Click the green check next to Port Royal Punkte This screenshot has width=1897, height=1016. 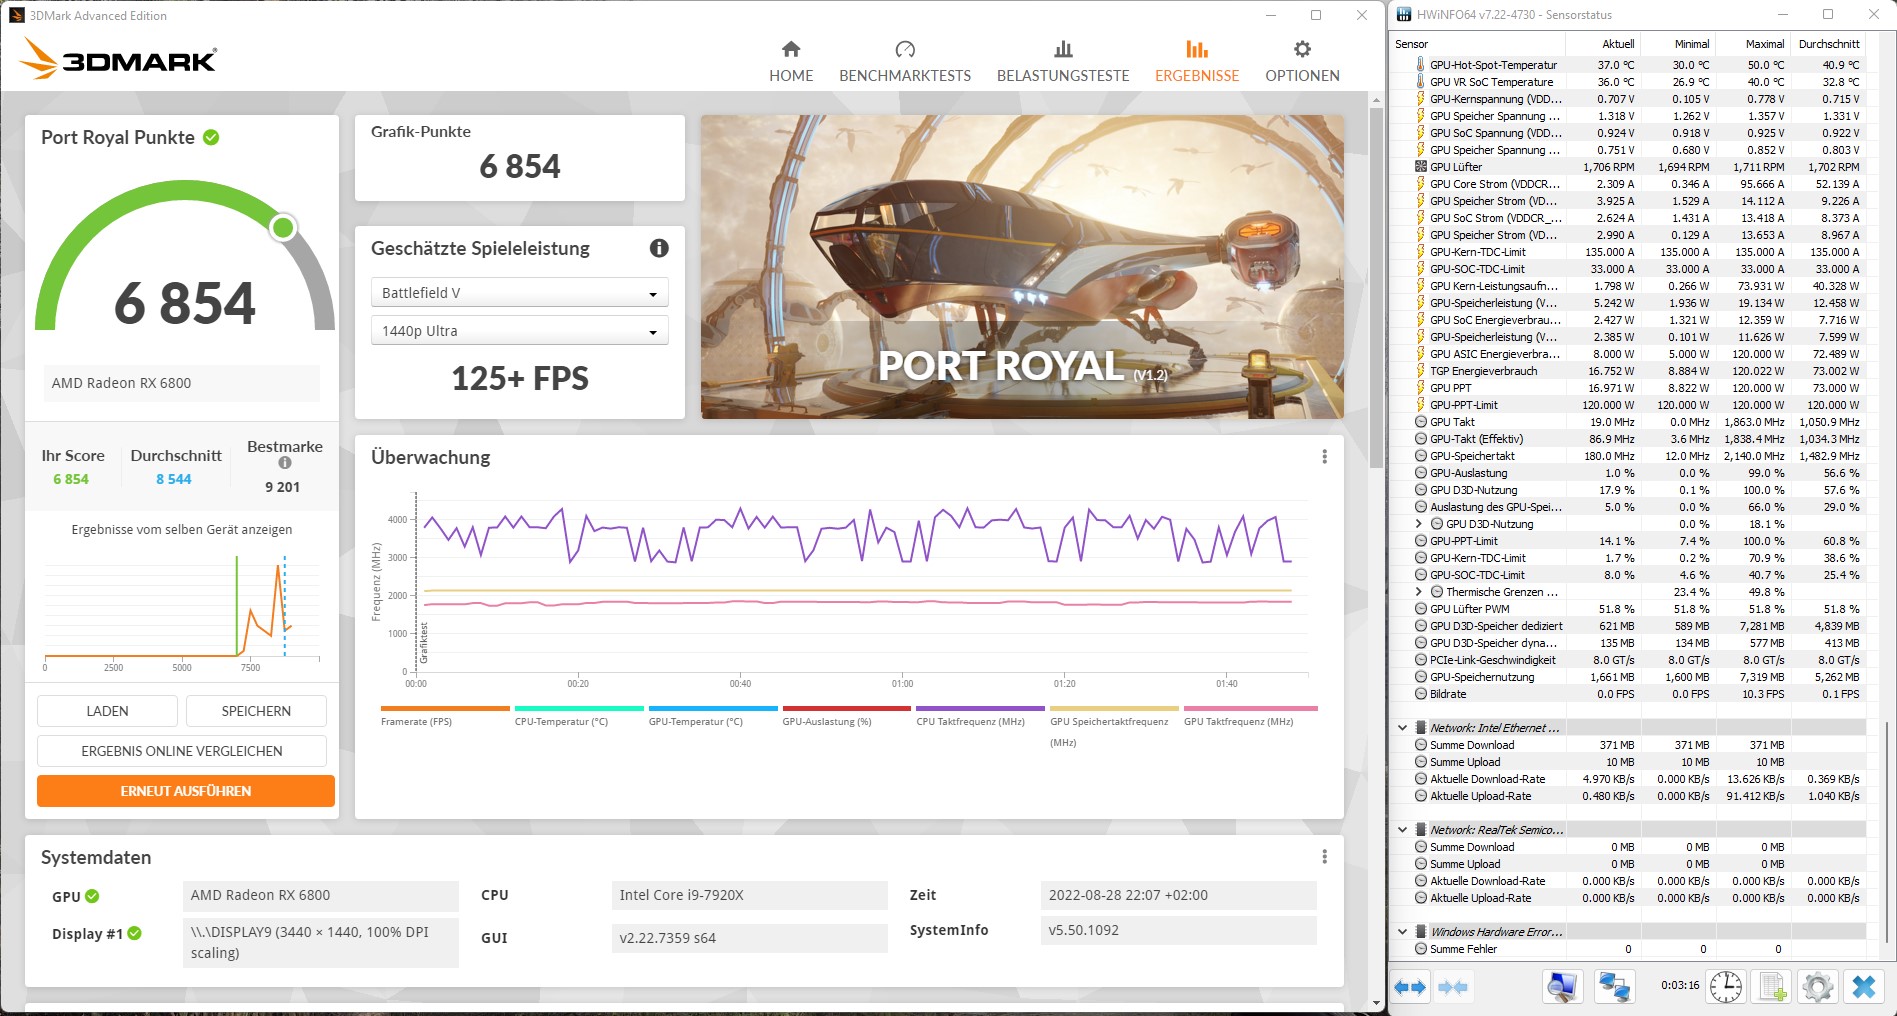(211, 137)
